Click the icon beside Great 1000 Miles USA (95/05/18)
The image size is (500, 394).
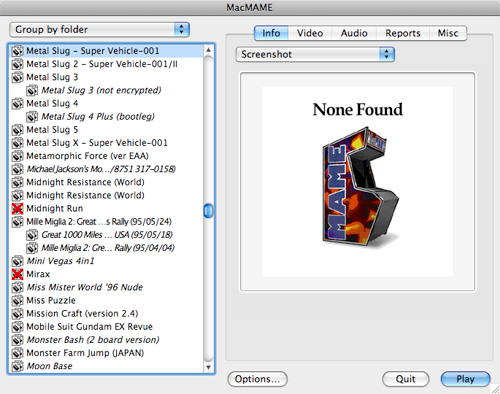pos(32,235)
